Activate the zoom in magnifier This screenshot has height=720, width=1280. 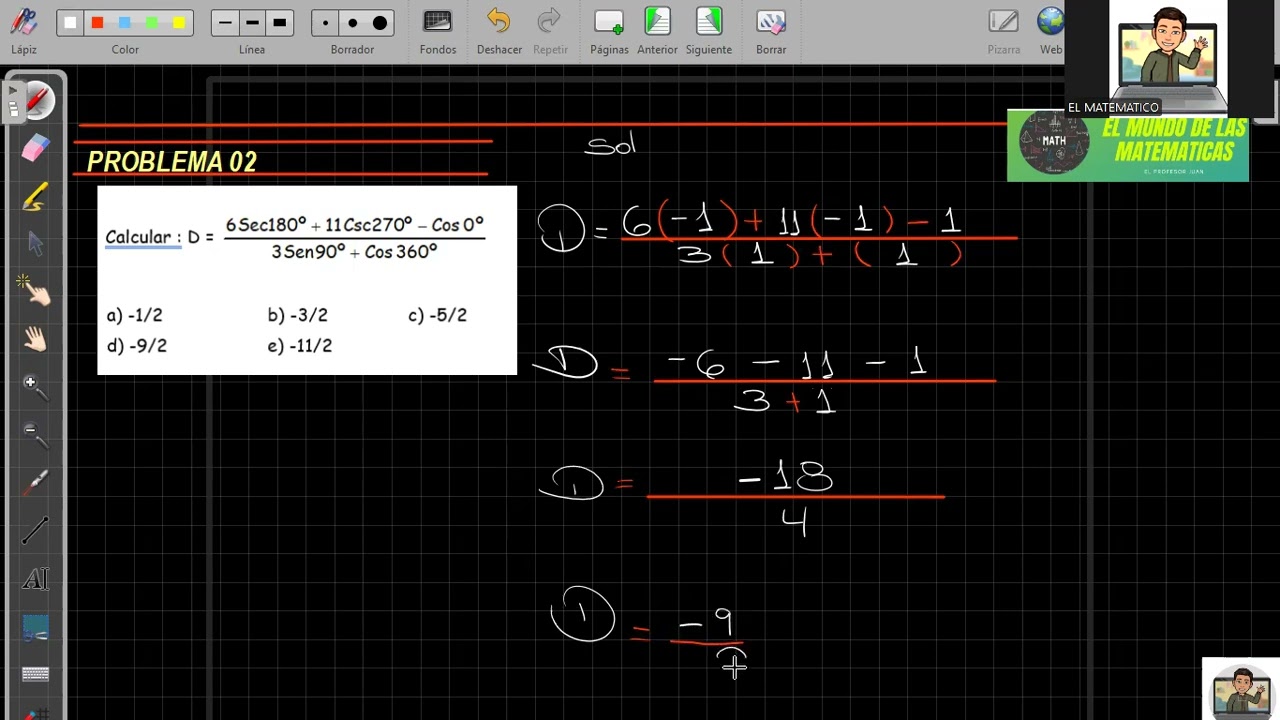(x=35, y=387)
